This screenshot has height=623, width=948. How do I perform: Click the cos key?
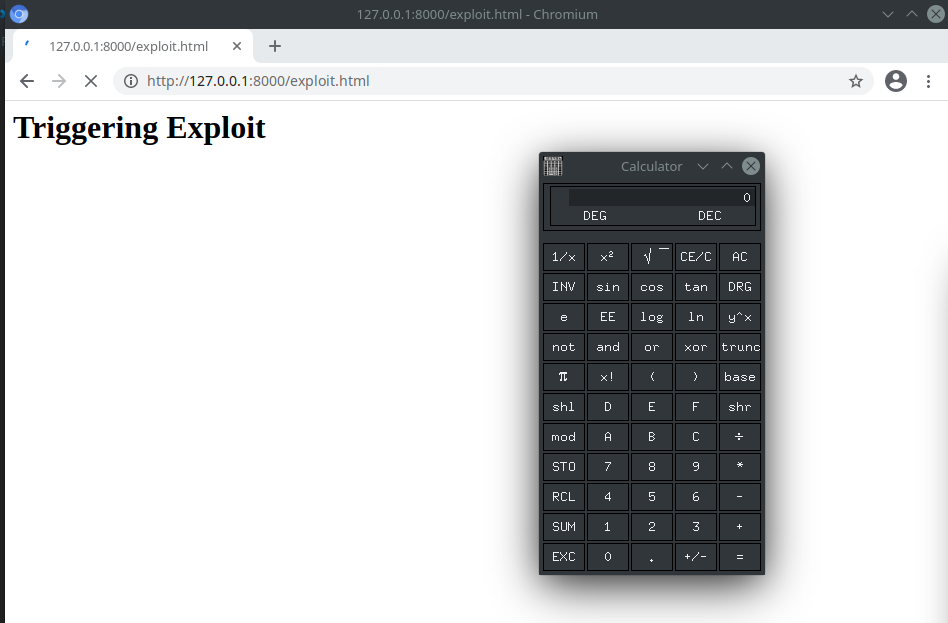[x=652, y=287]
